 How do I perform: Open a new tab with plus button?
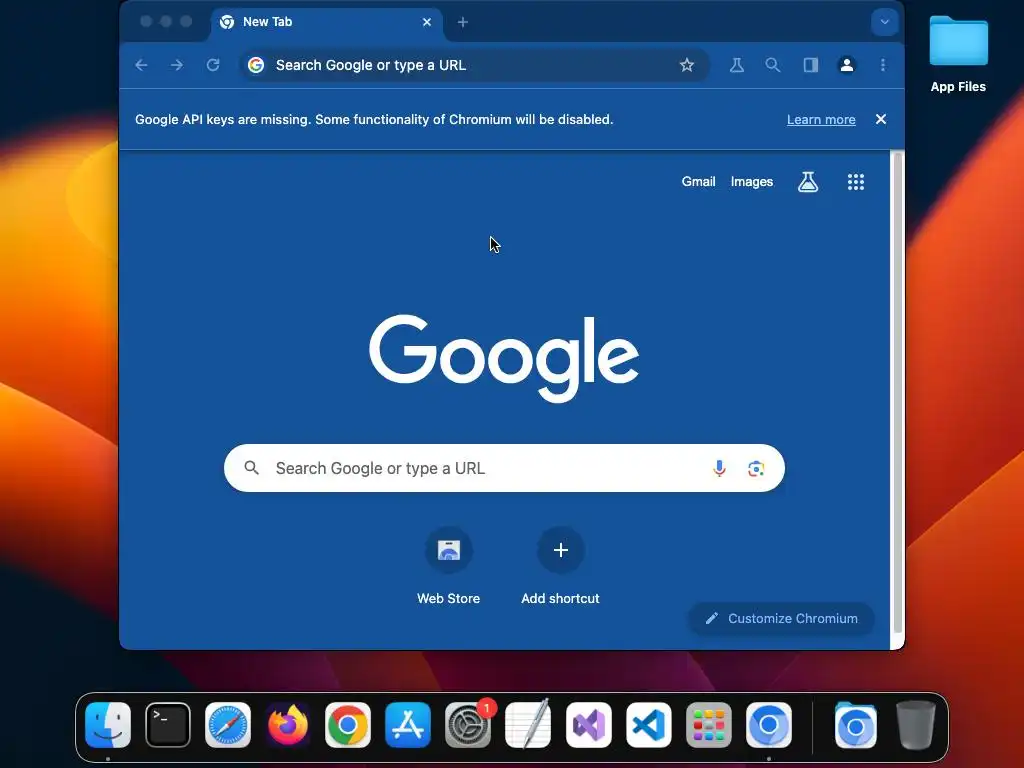[462, 22]
